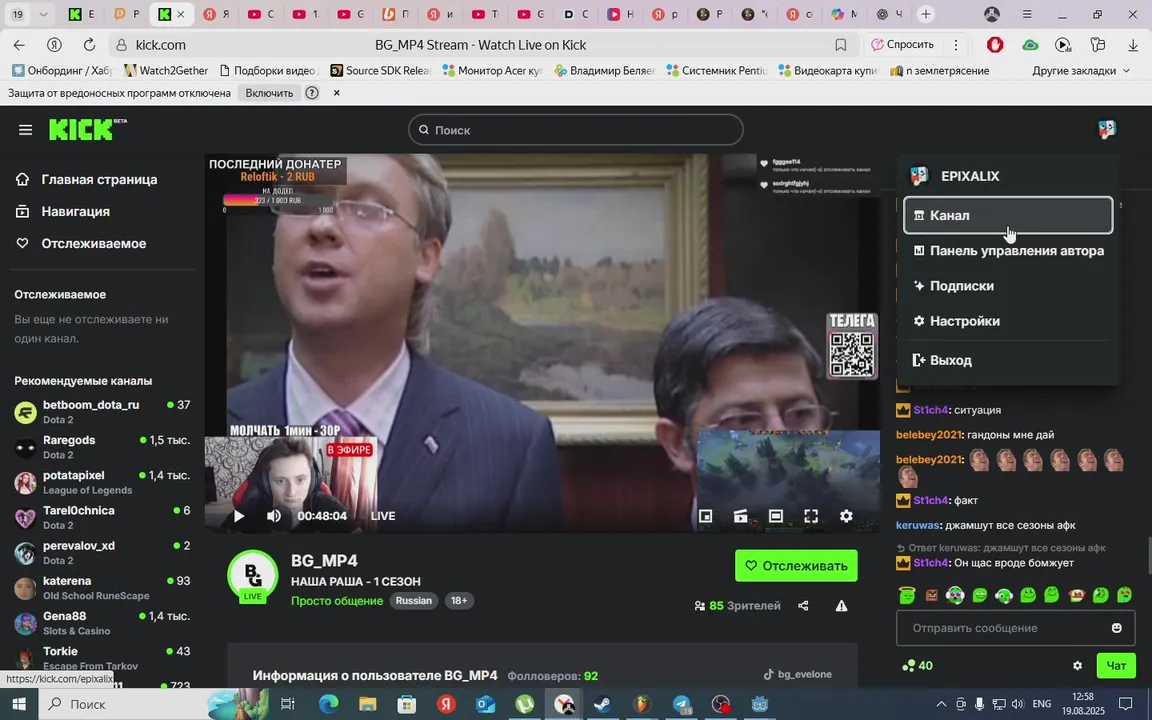Bookmark the page via bookmark icon
The height and width of the screenshot is (720, 1152).
[x=840, y=45]
